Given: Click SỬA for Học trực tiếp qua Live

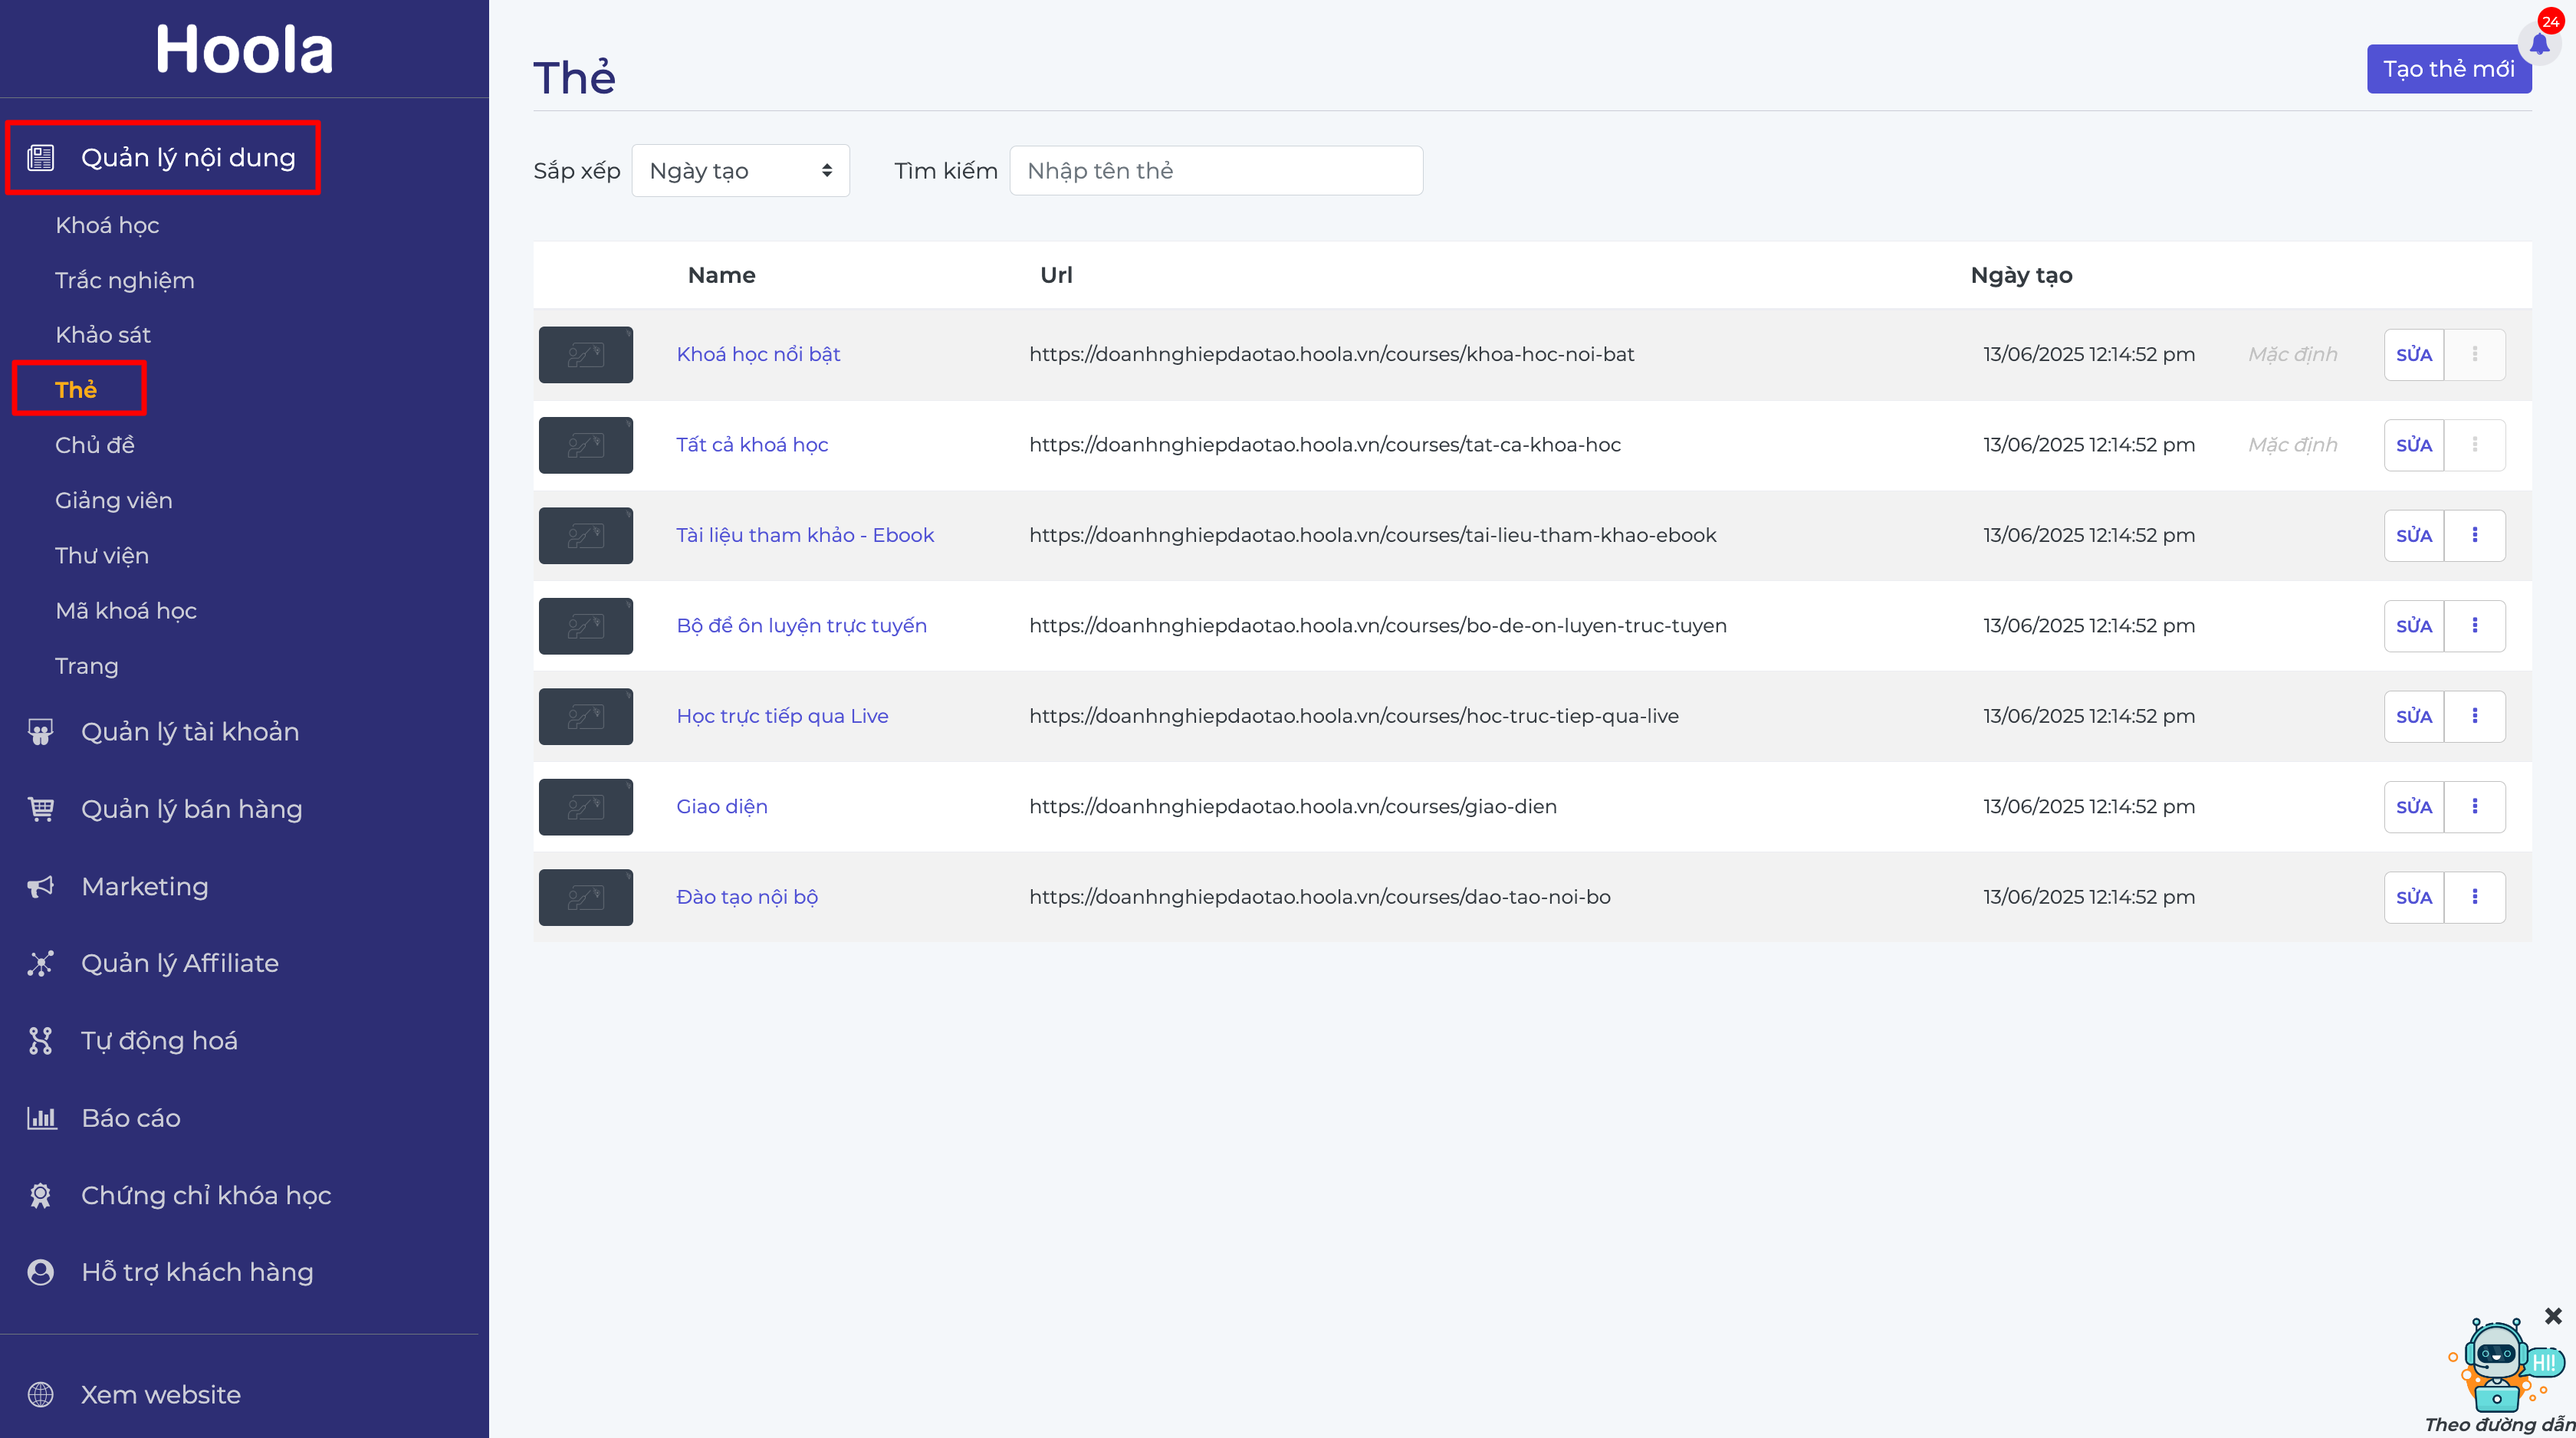Looking at the screenshot, I should click(2413, 716).
